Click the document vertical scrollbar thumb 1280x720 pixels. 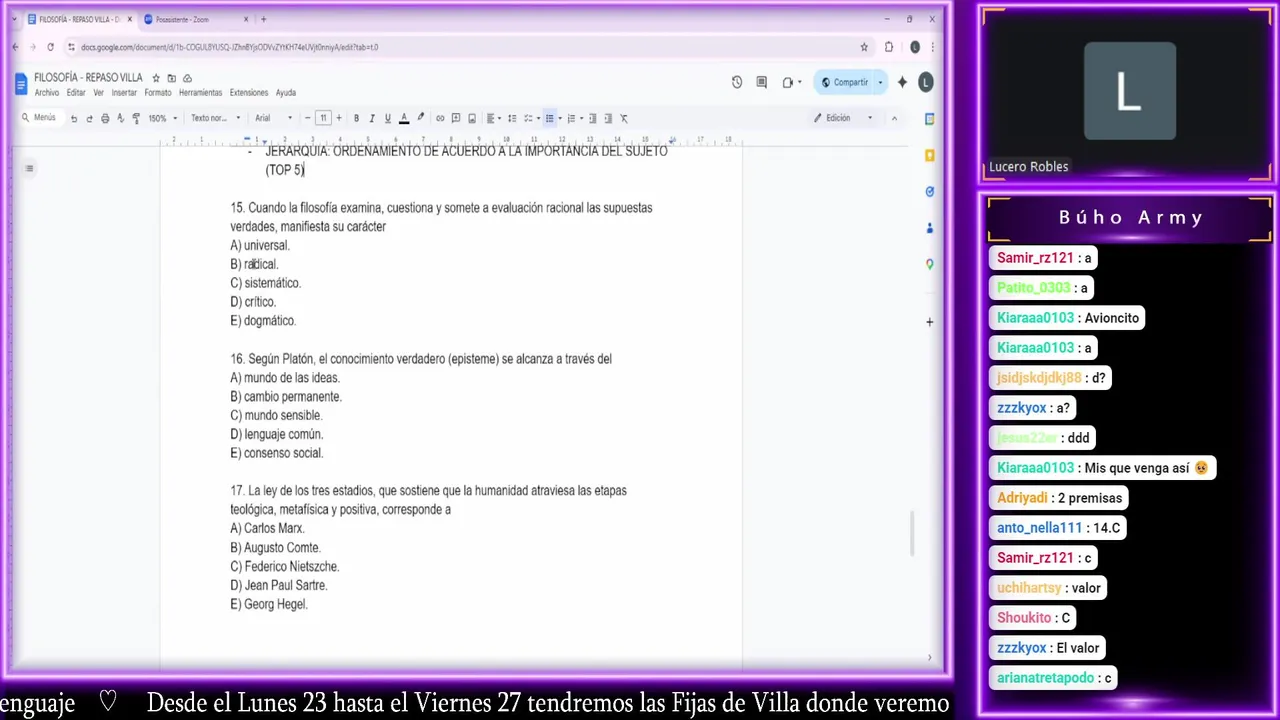tap(911, 534)
